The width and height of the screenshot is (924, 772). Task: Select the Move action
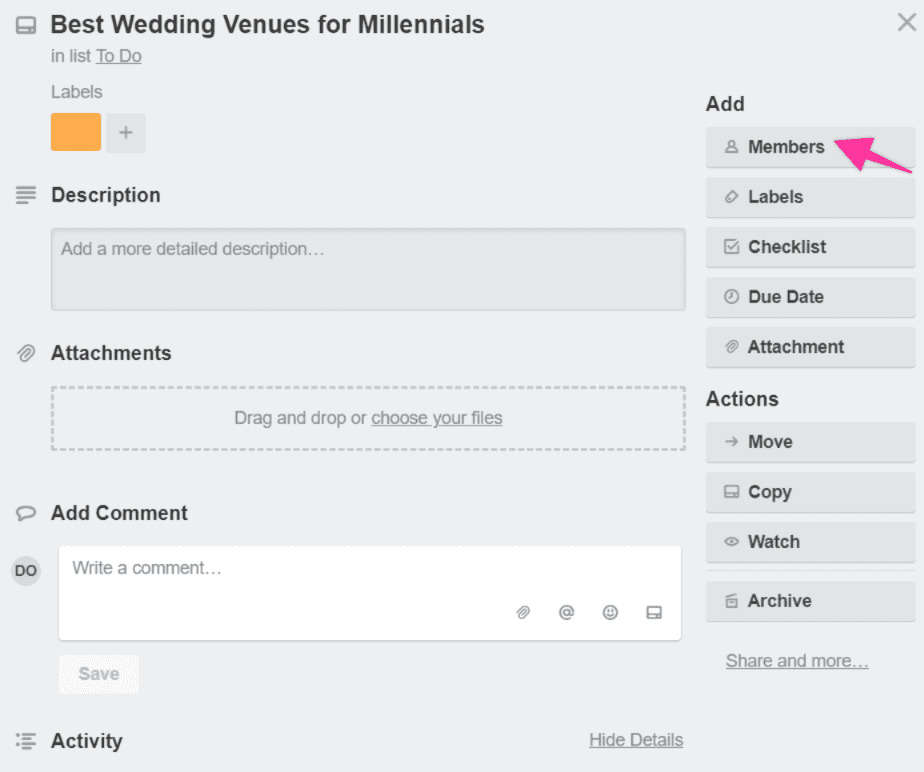810,442
